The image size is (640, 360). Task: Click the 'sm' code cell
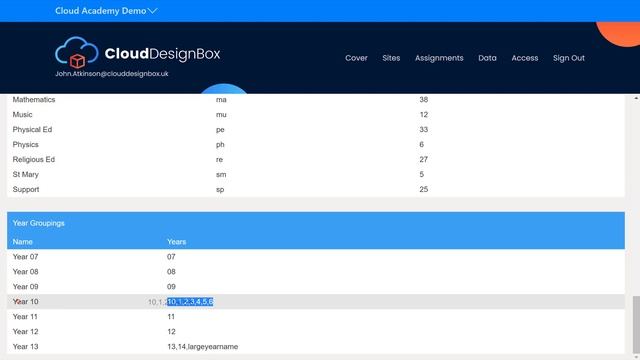click(221, 175)
